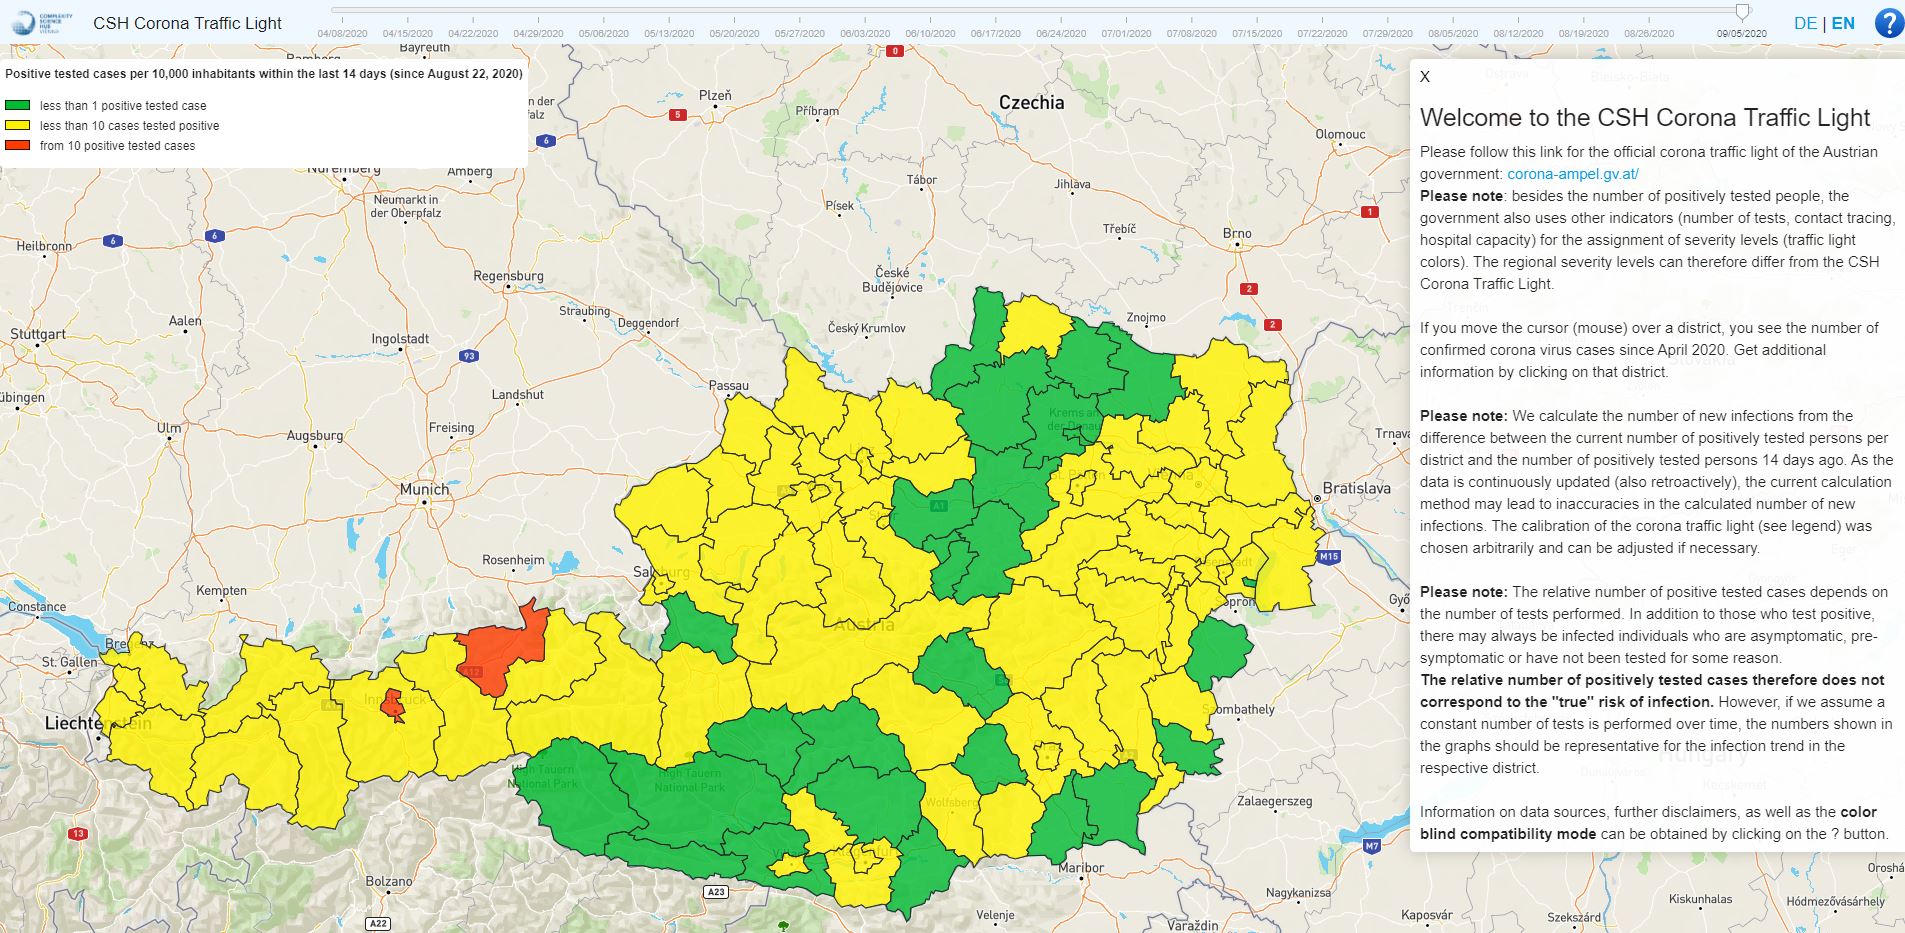Click the 'Welcome to the CSH Corona Traffic Light' heading
Screen dimensions: 1905x933
(x=1645, y=117)
